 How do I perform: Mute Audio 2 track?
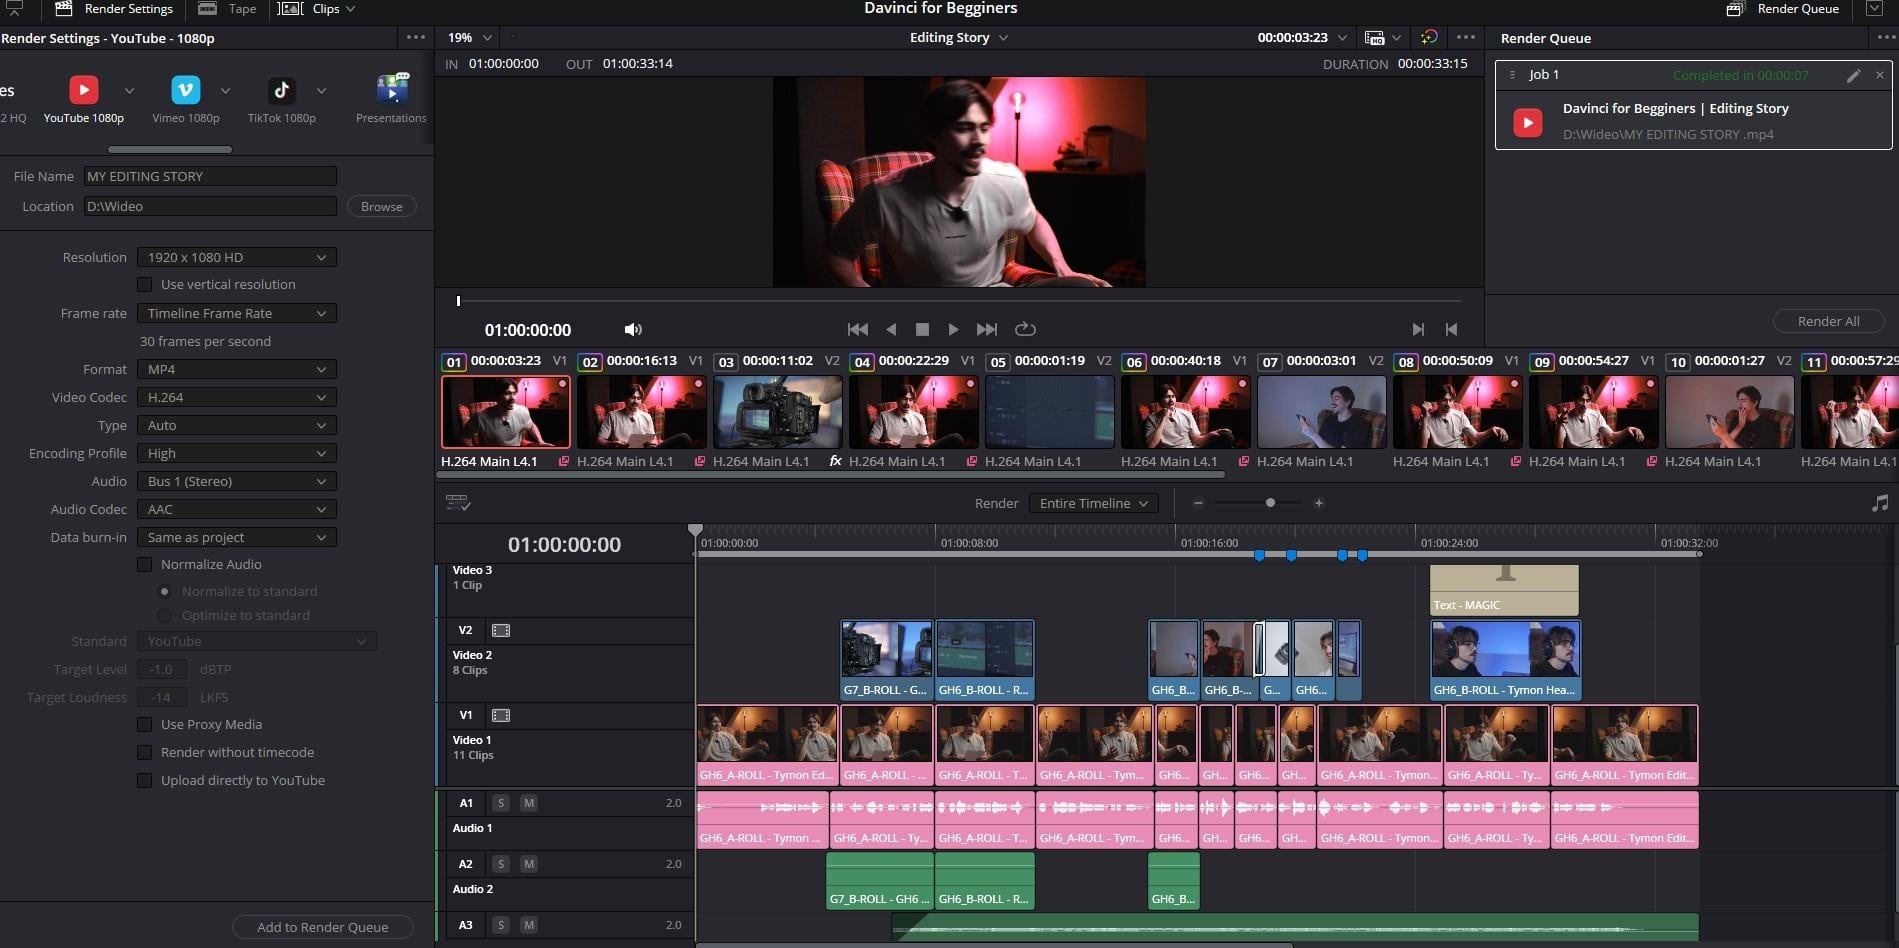[x=529, y=864]
